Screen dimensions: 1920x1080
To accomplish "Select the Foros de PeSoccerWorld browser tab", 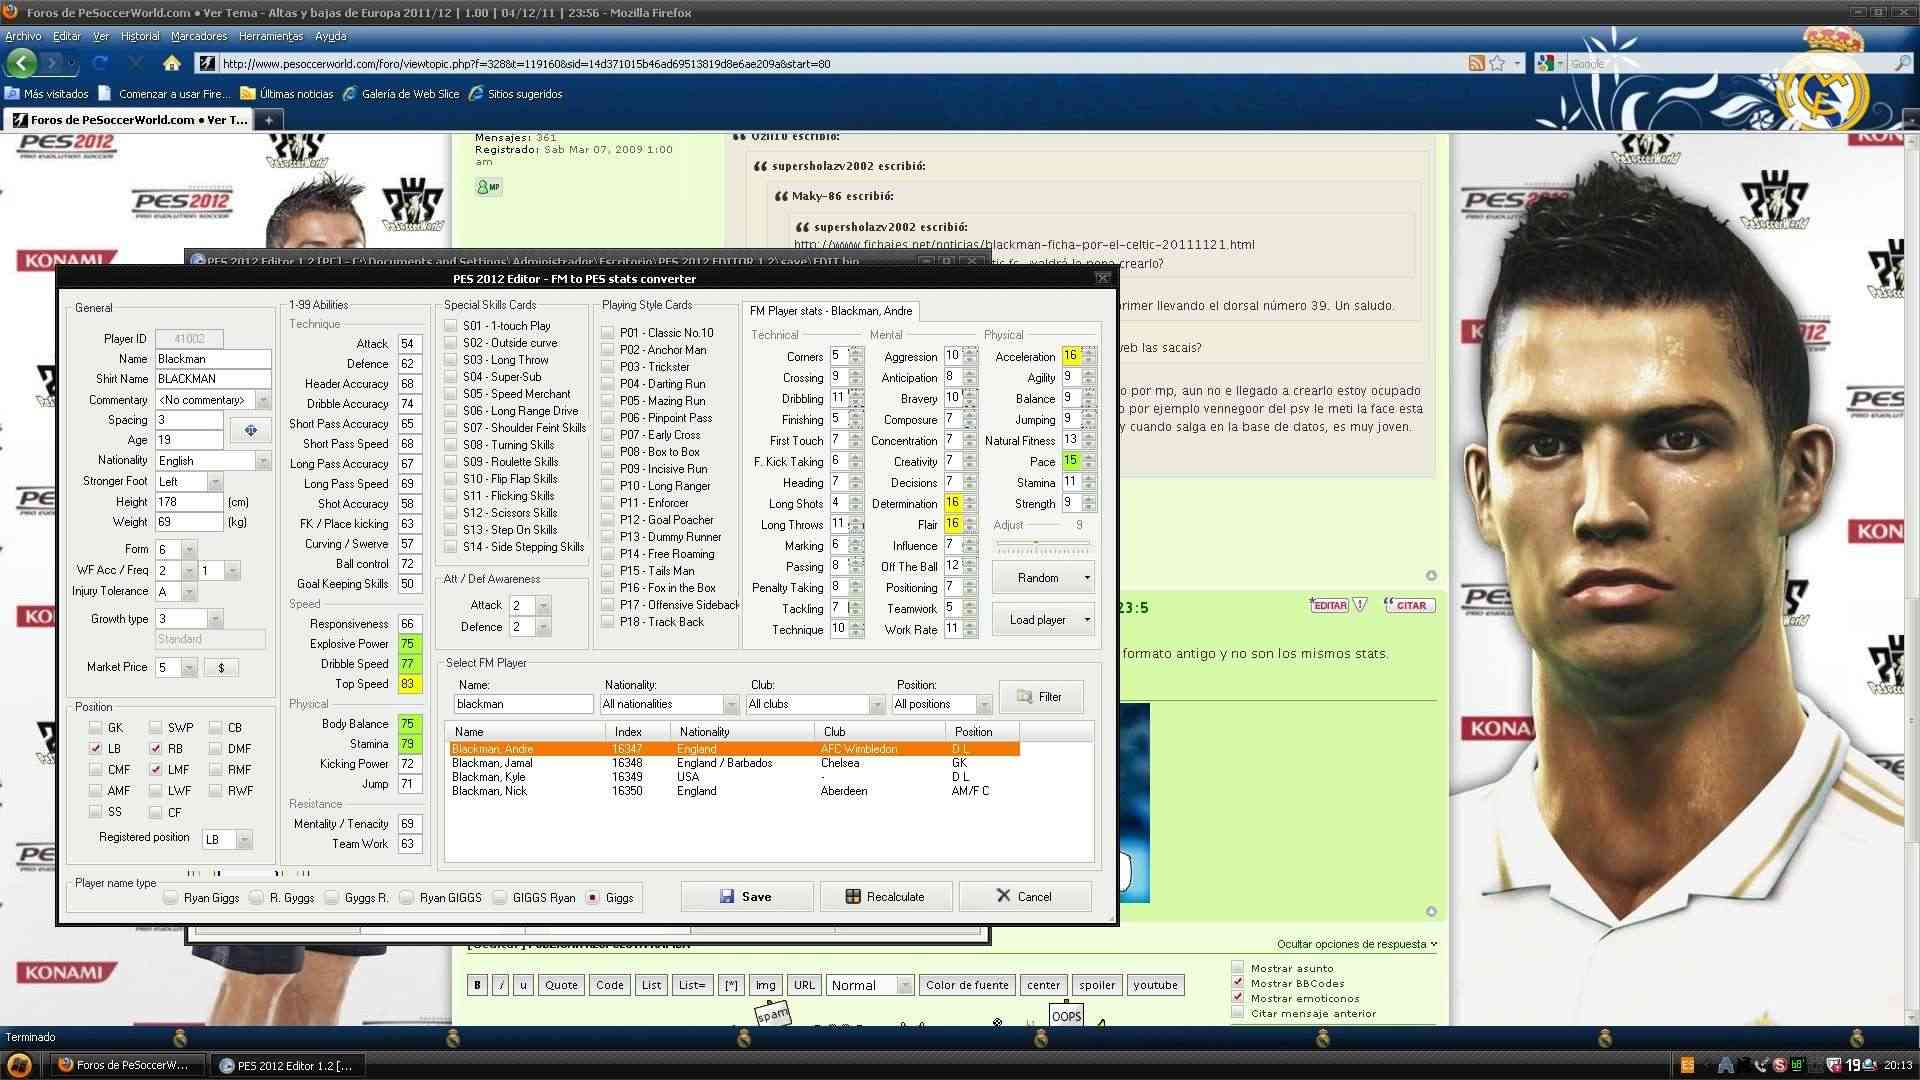I will coord(129,120).
